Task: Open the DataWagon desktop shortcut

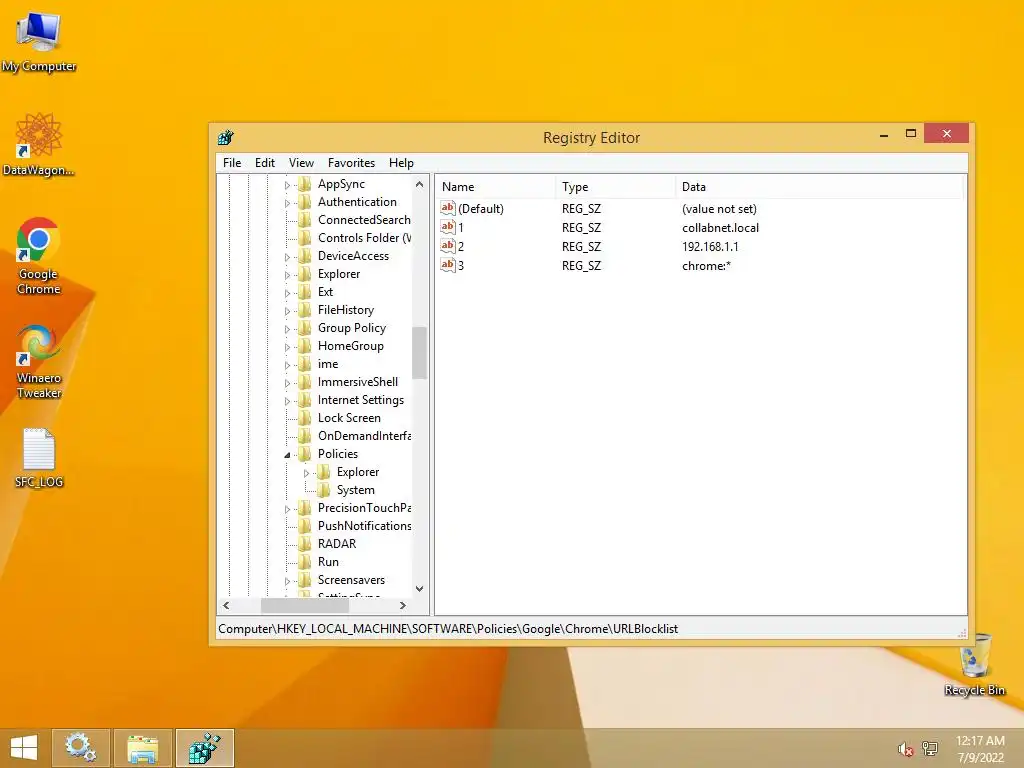Action: 39,144
